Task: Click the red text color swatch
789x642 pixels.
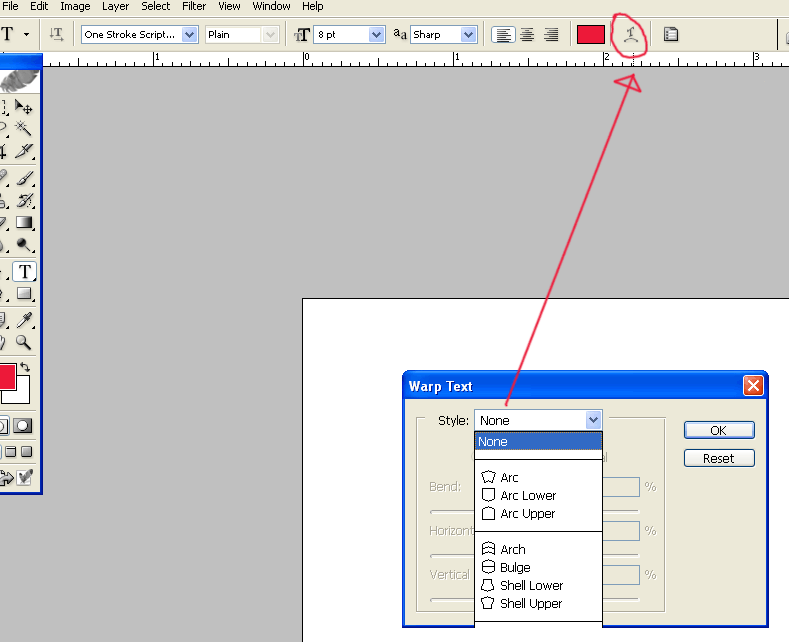Action: (x=591, y=35)
